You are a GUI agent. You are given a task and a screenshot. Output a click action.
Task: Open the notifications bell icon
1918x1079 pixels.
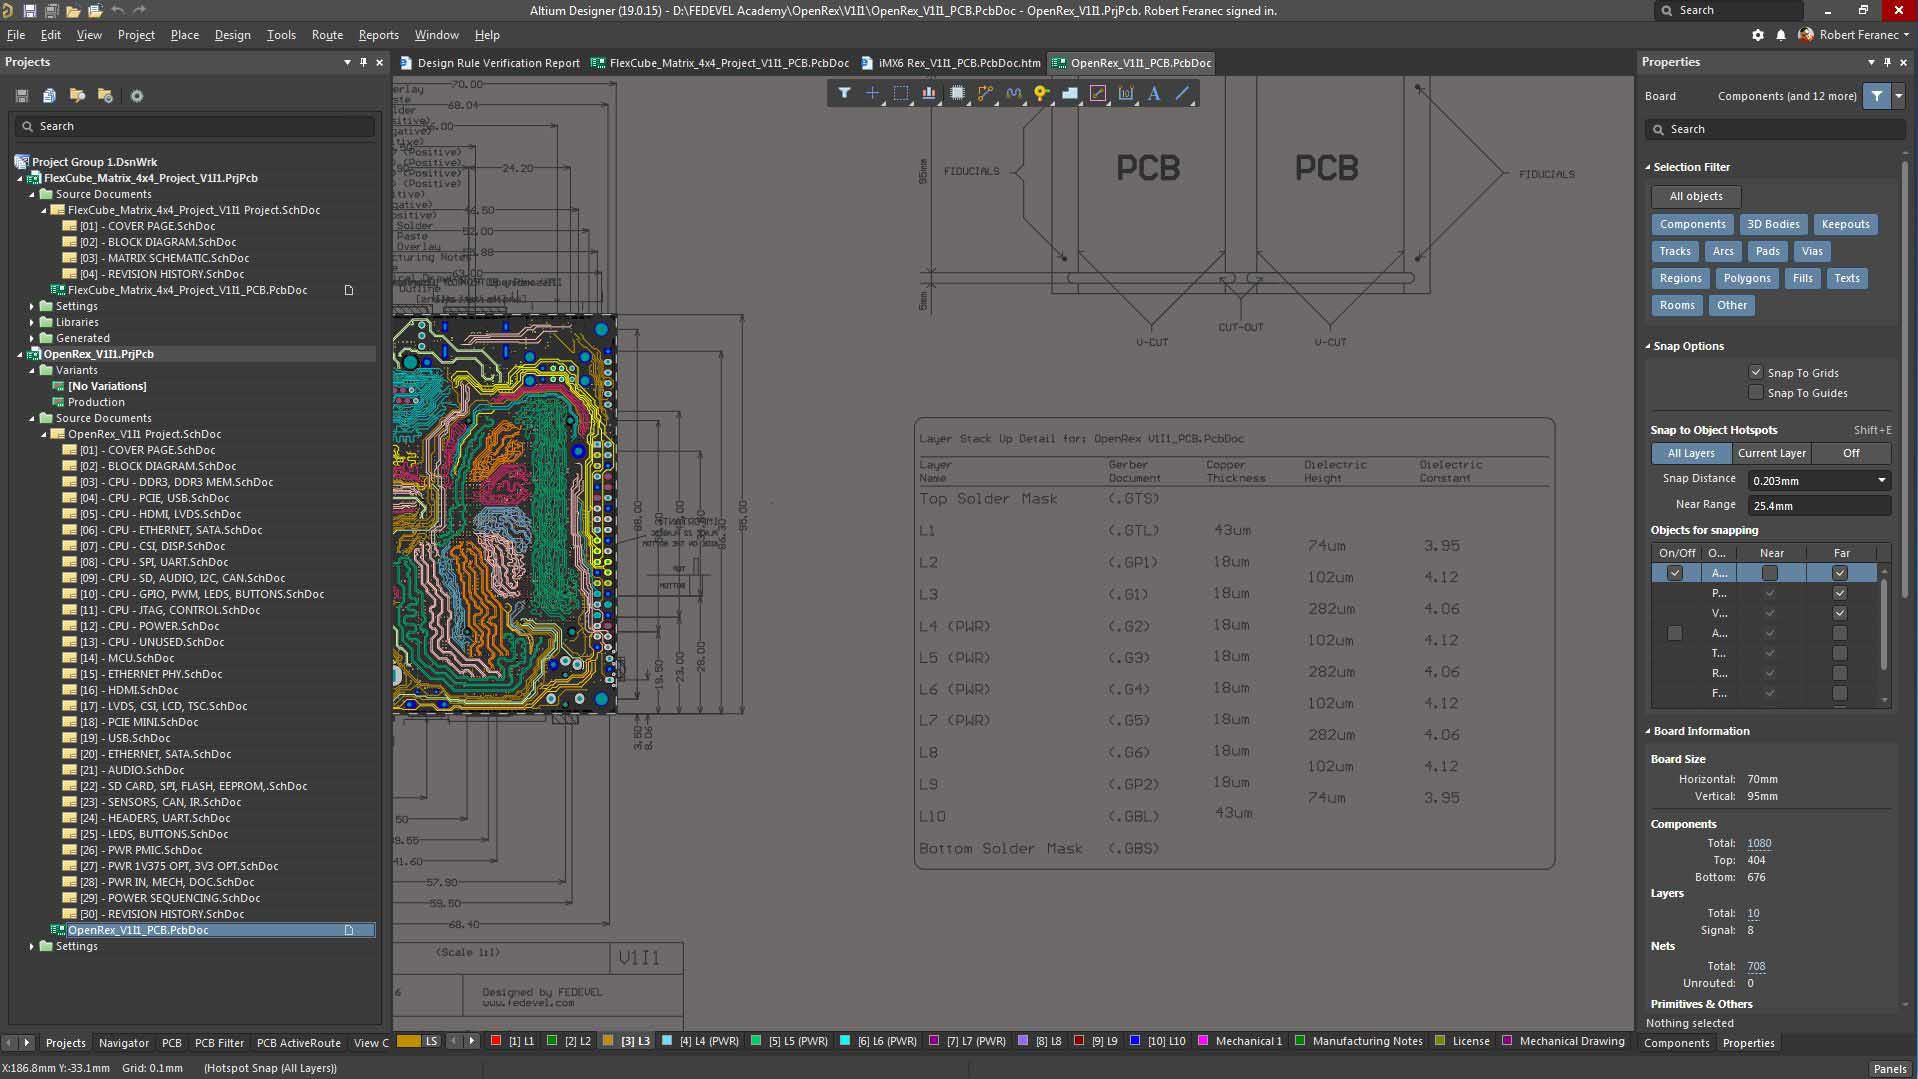[1781, 35]
